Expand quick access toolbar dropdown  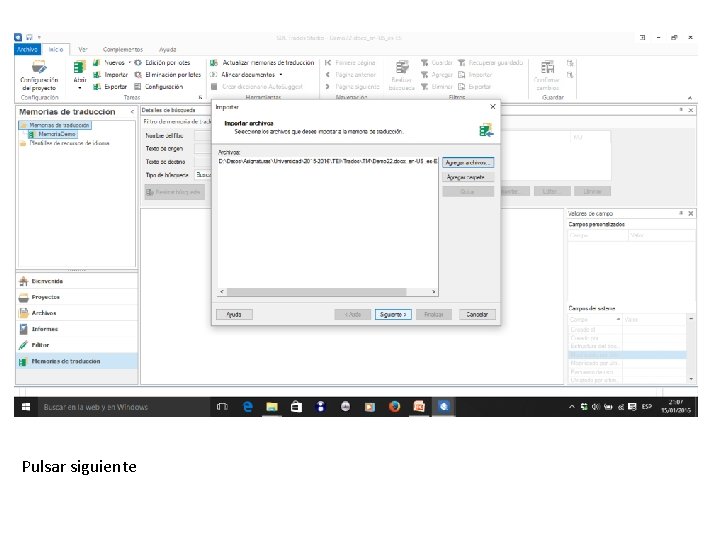click(39, 37)
